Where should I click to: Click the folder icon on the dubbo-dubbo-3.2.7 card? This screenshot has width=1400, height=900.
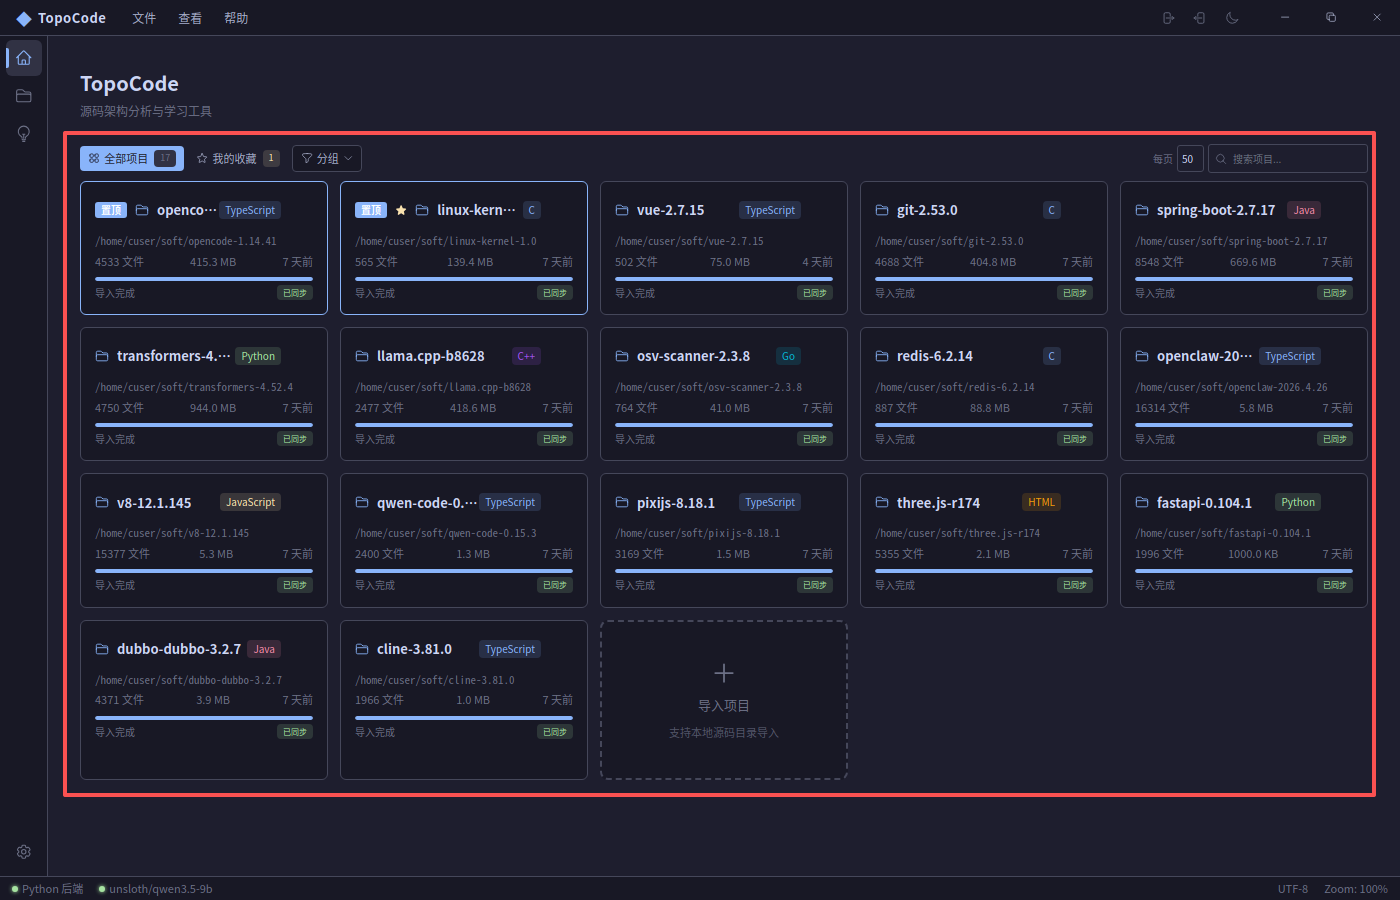[102, 649]
